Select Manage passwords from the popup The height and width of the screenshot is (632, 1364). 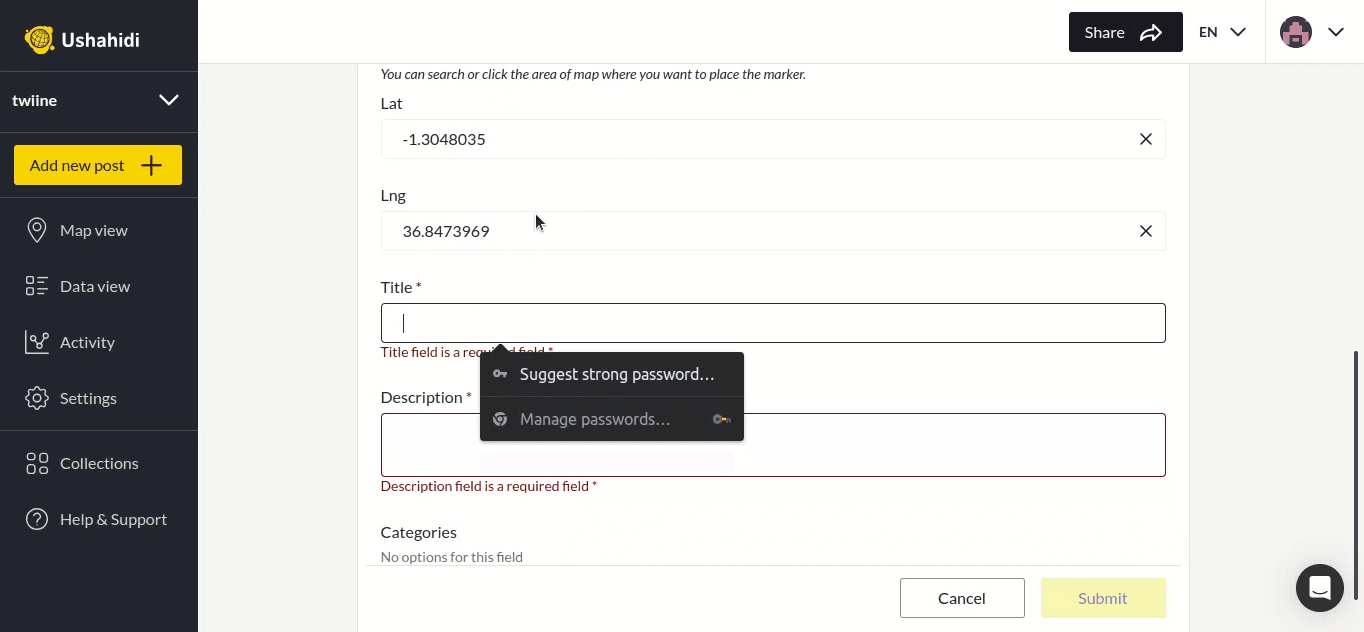point(595,419)
